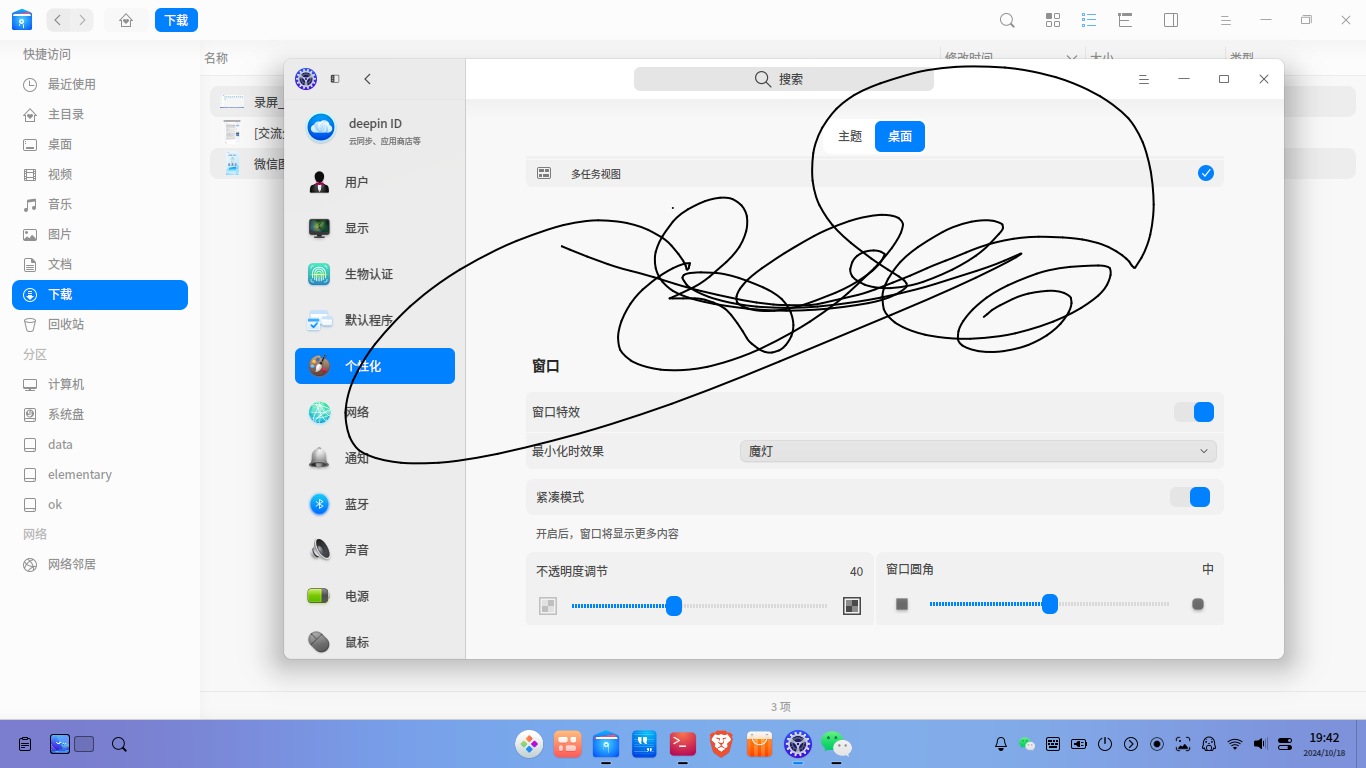Image resolution: width=1366 pixels, height=768 pixels.
Task: Go back in Control Center
Action: coord(367,79)
